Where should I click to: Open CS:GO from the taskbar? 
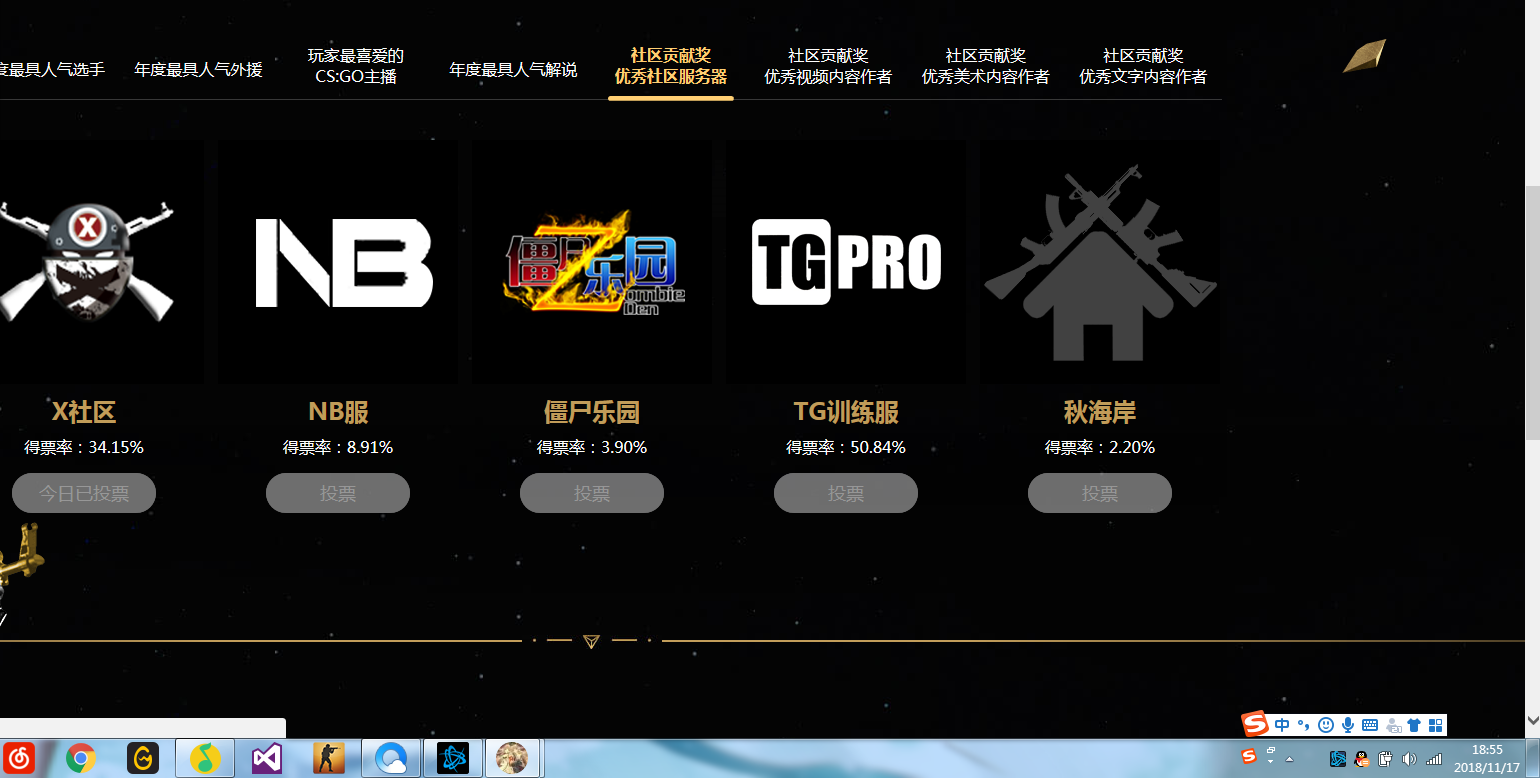pyautogui.click(x=328, y=759)
